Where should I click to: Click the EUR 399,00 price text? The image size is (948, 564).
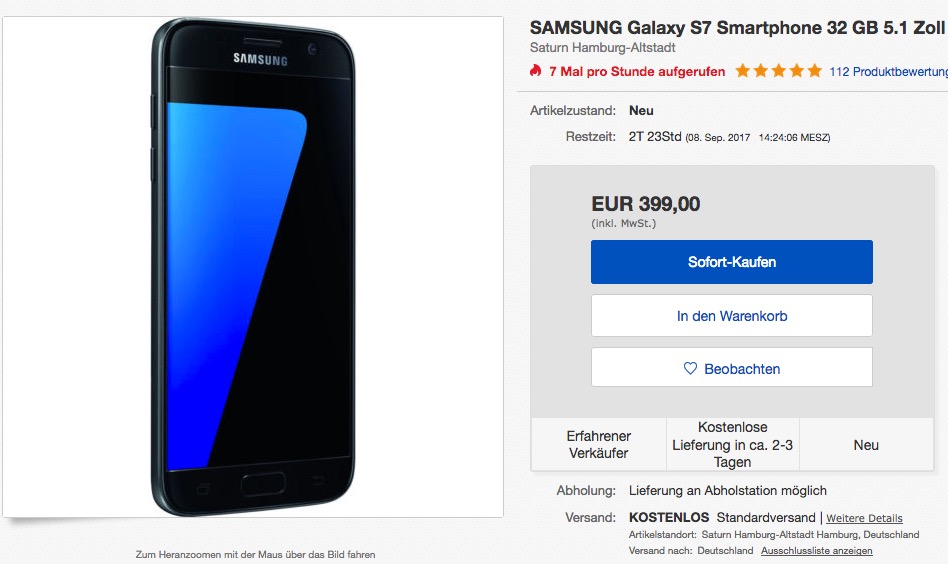coord(645,204)
